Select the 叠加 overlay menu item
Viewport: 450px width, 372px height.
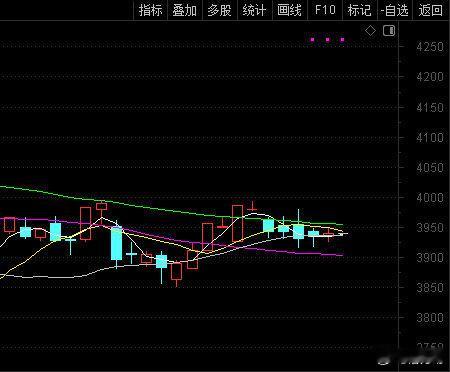coord(185,10)
